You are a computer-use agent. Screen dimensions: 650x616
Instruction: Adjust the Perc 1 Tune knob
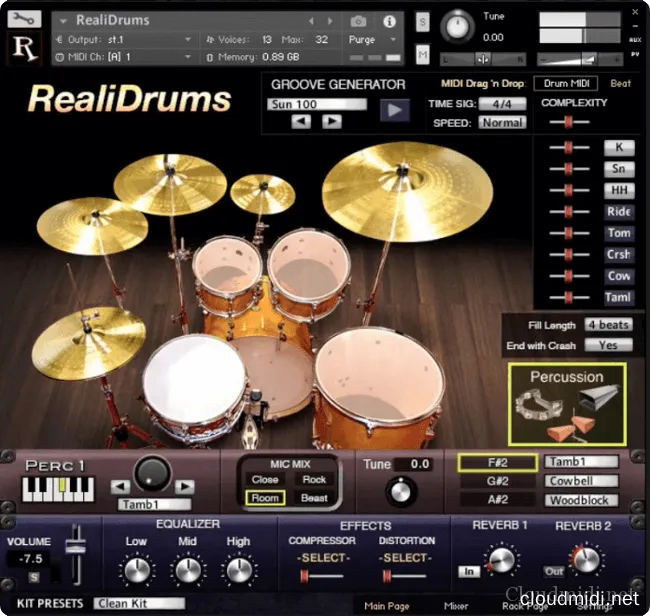[401, 492]
